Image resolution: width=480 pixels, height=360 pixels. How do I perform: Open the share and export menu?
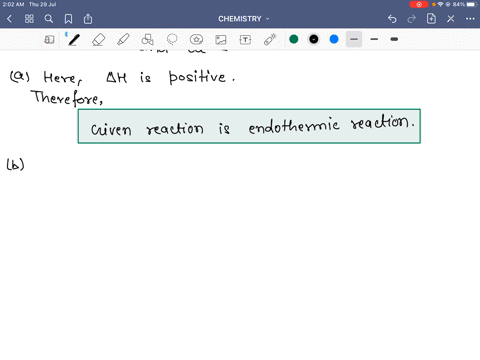click(88, 19)
